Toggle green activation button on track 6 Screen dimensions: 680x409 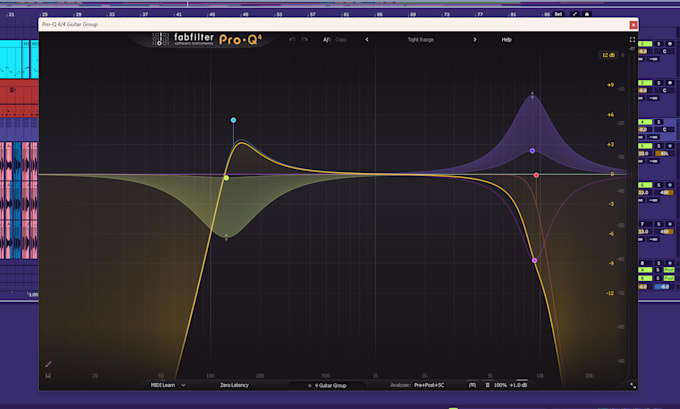coord(645,185)
